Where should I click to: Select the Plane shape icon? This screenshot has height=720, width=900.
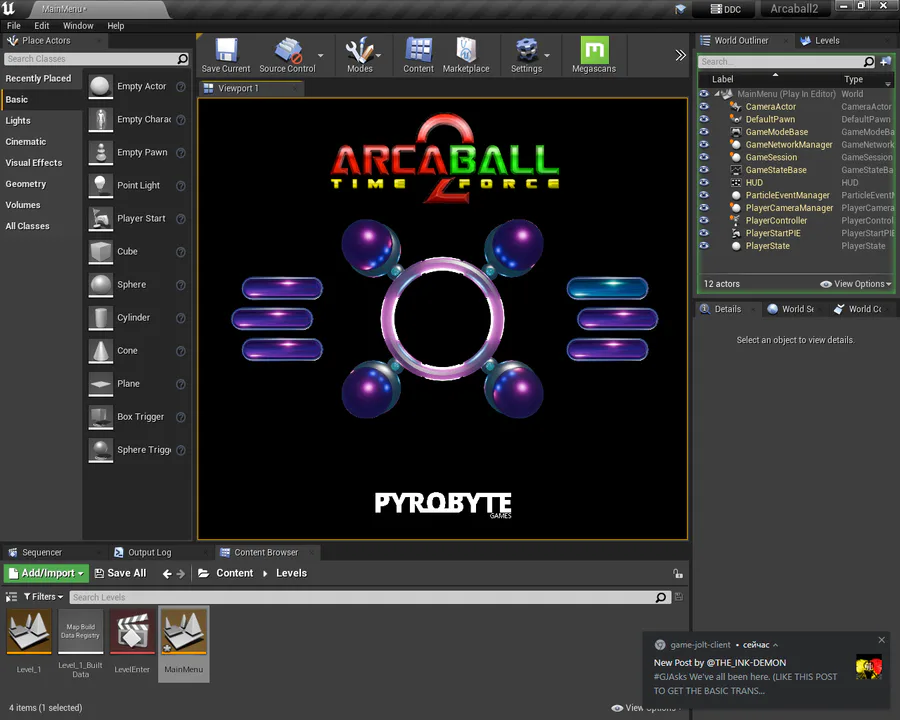click(100, 384)
